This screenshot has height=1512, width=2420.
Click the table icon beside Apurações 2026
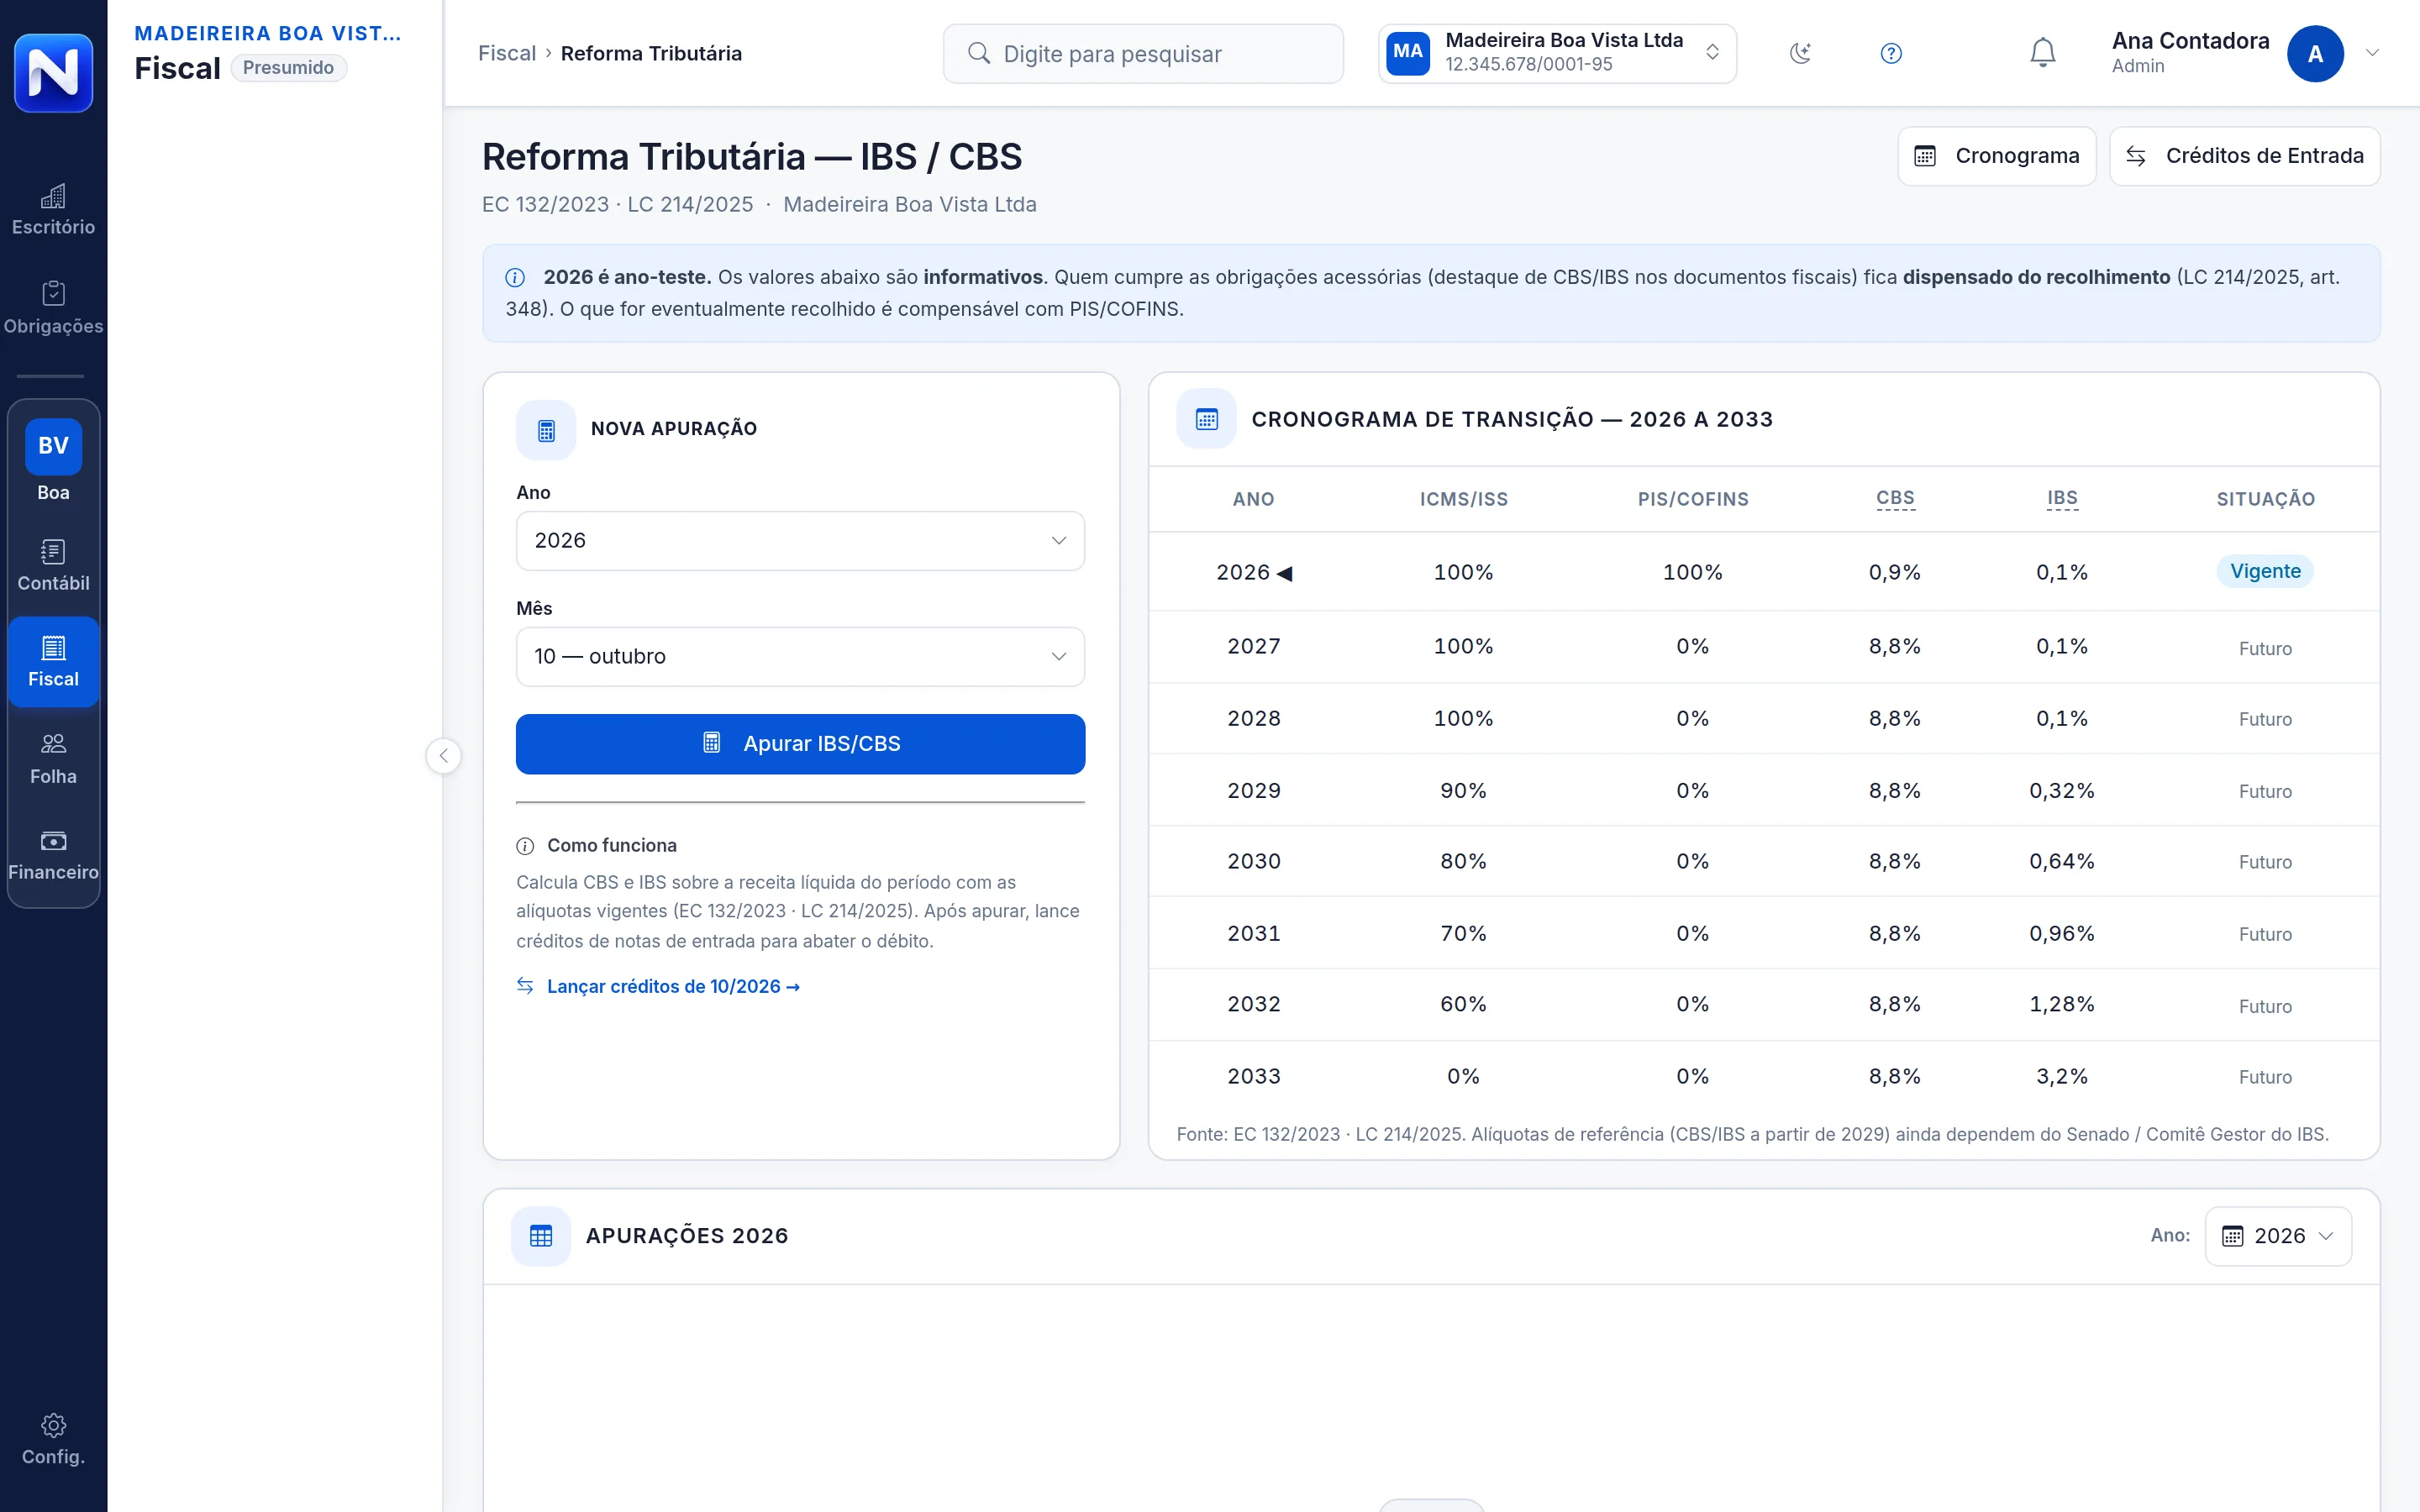(541, 1236)
